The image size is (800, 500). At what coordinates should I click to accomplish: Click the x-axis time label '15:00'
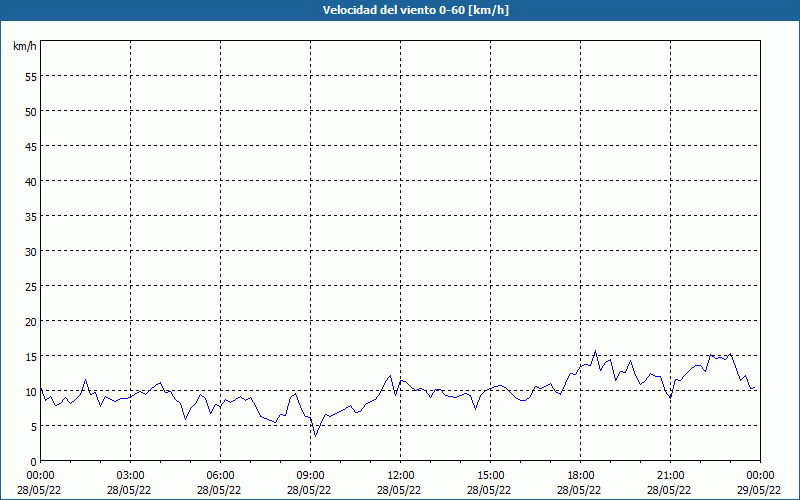(490, 476)
